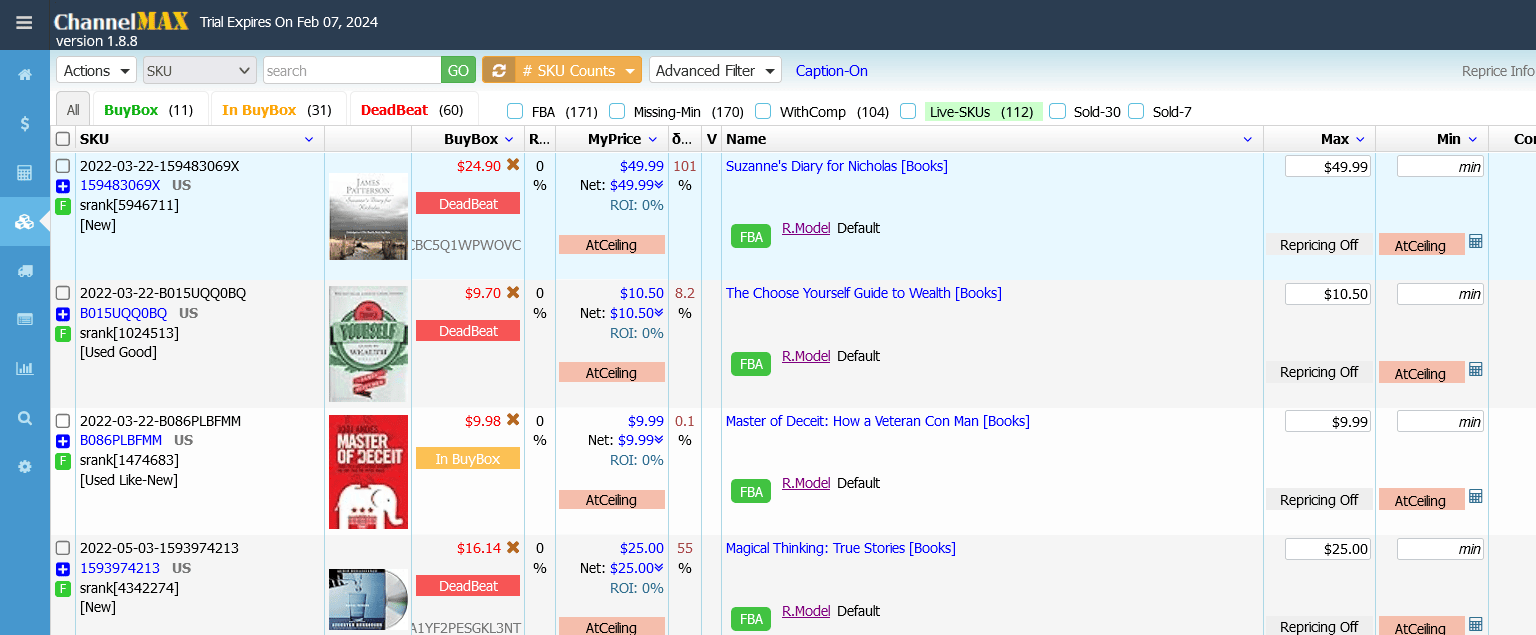Select the Home icon in sidebar

pyautogui.click(x=24, y=73)
